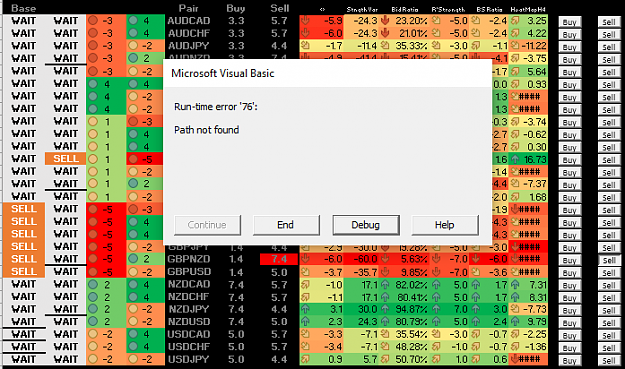Click the Microsoft Visual Basic dialog title
Image resolution: width=625 pixels, height=369 pixels.
pos(223,73)
